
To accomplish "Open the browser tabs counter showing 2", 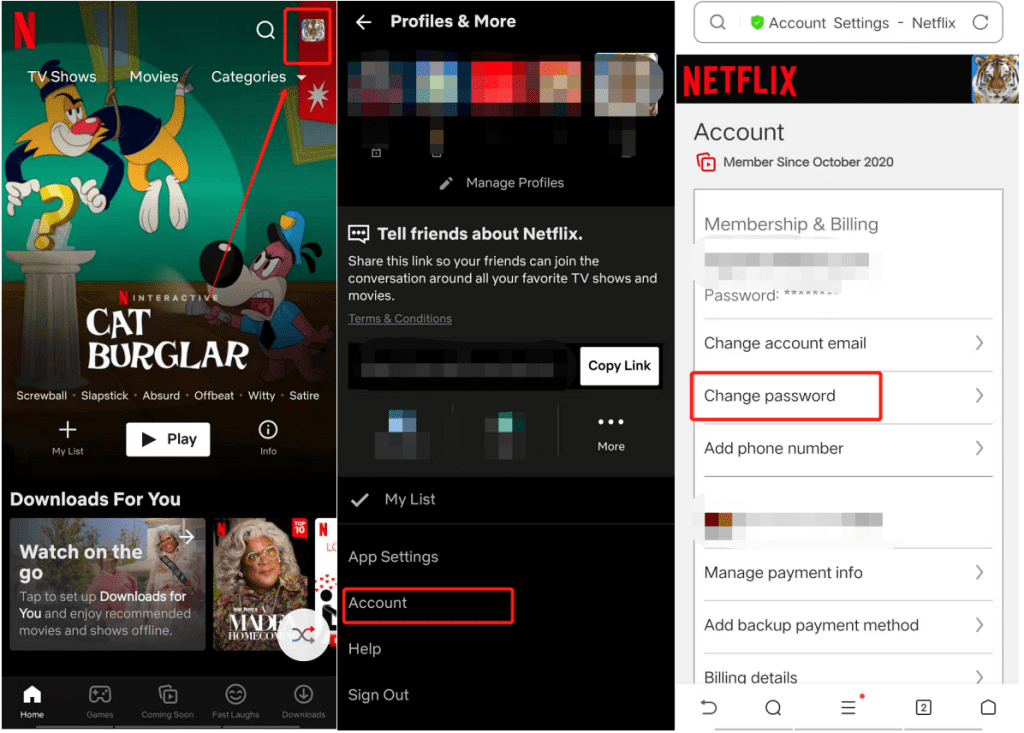I will 923,708.
